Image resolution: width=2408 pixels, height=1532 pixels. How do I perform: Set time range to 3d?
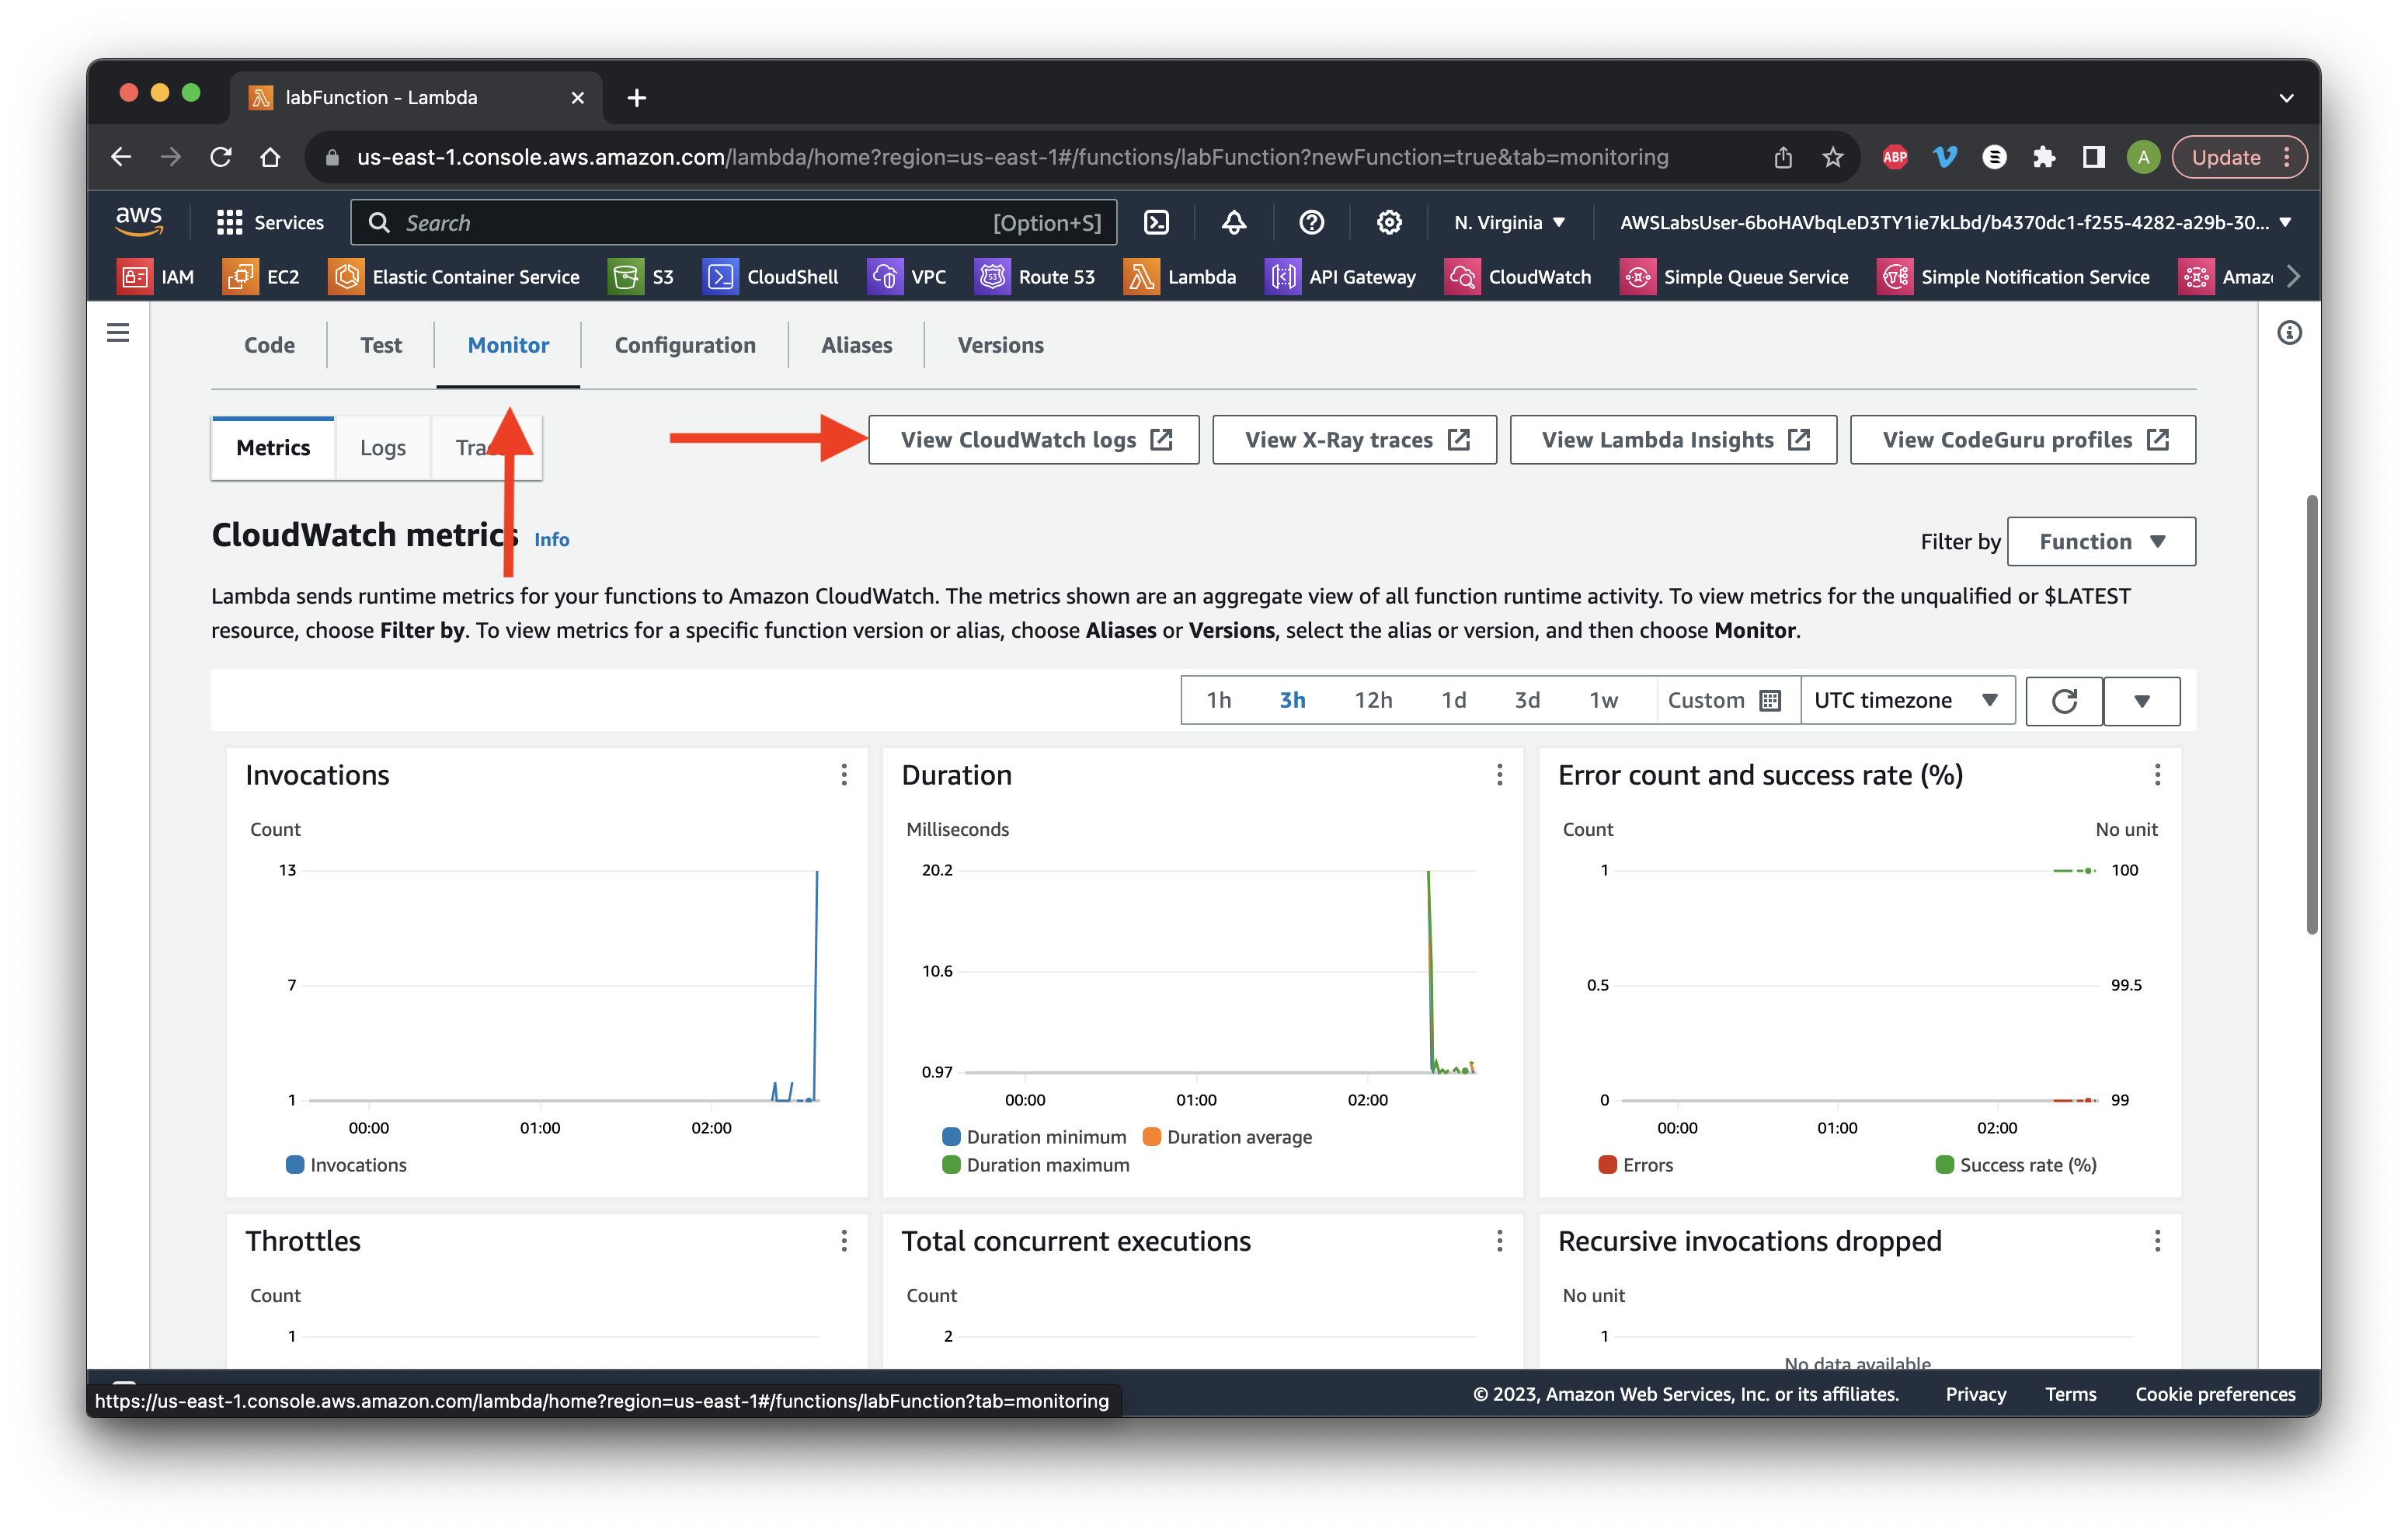coord(1526,700)
